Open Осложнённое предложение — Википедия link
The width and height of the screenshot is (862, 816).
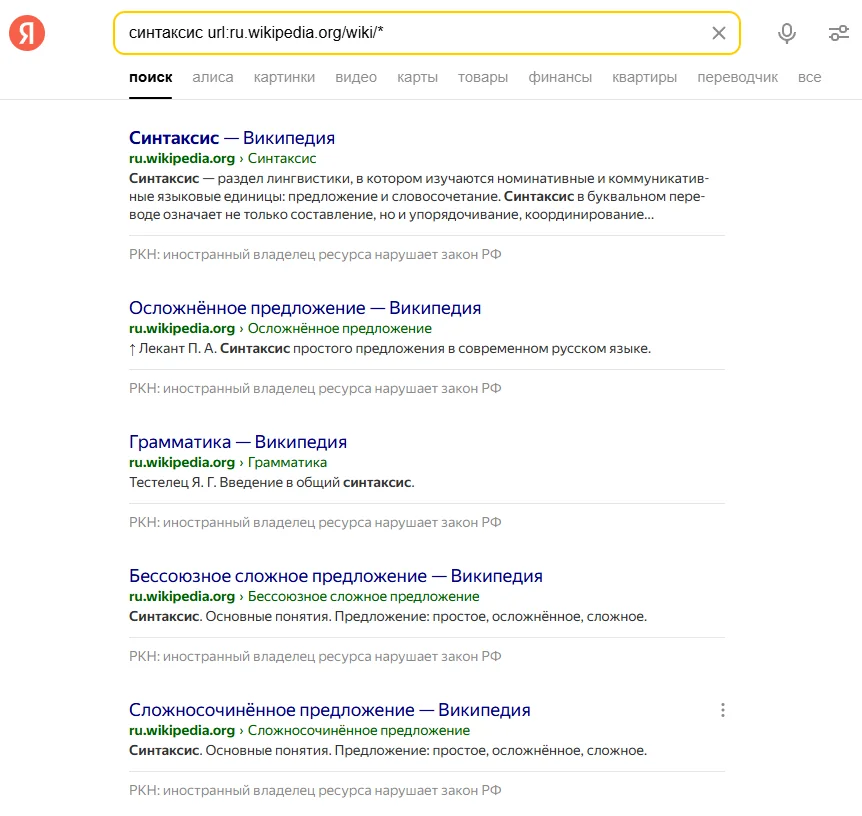tap(305, 308)
